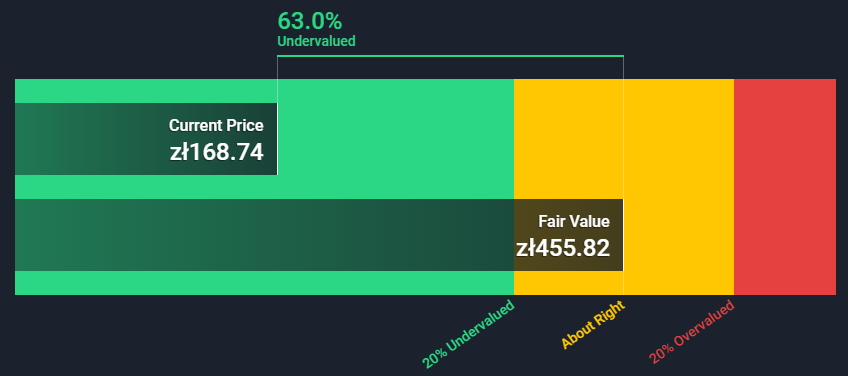Click the yellow zone right of Fair Value
Image resolution: width=848 pixels, height=376 pixels.
click(679, 187)
